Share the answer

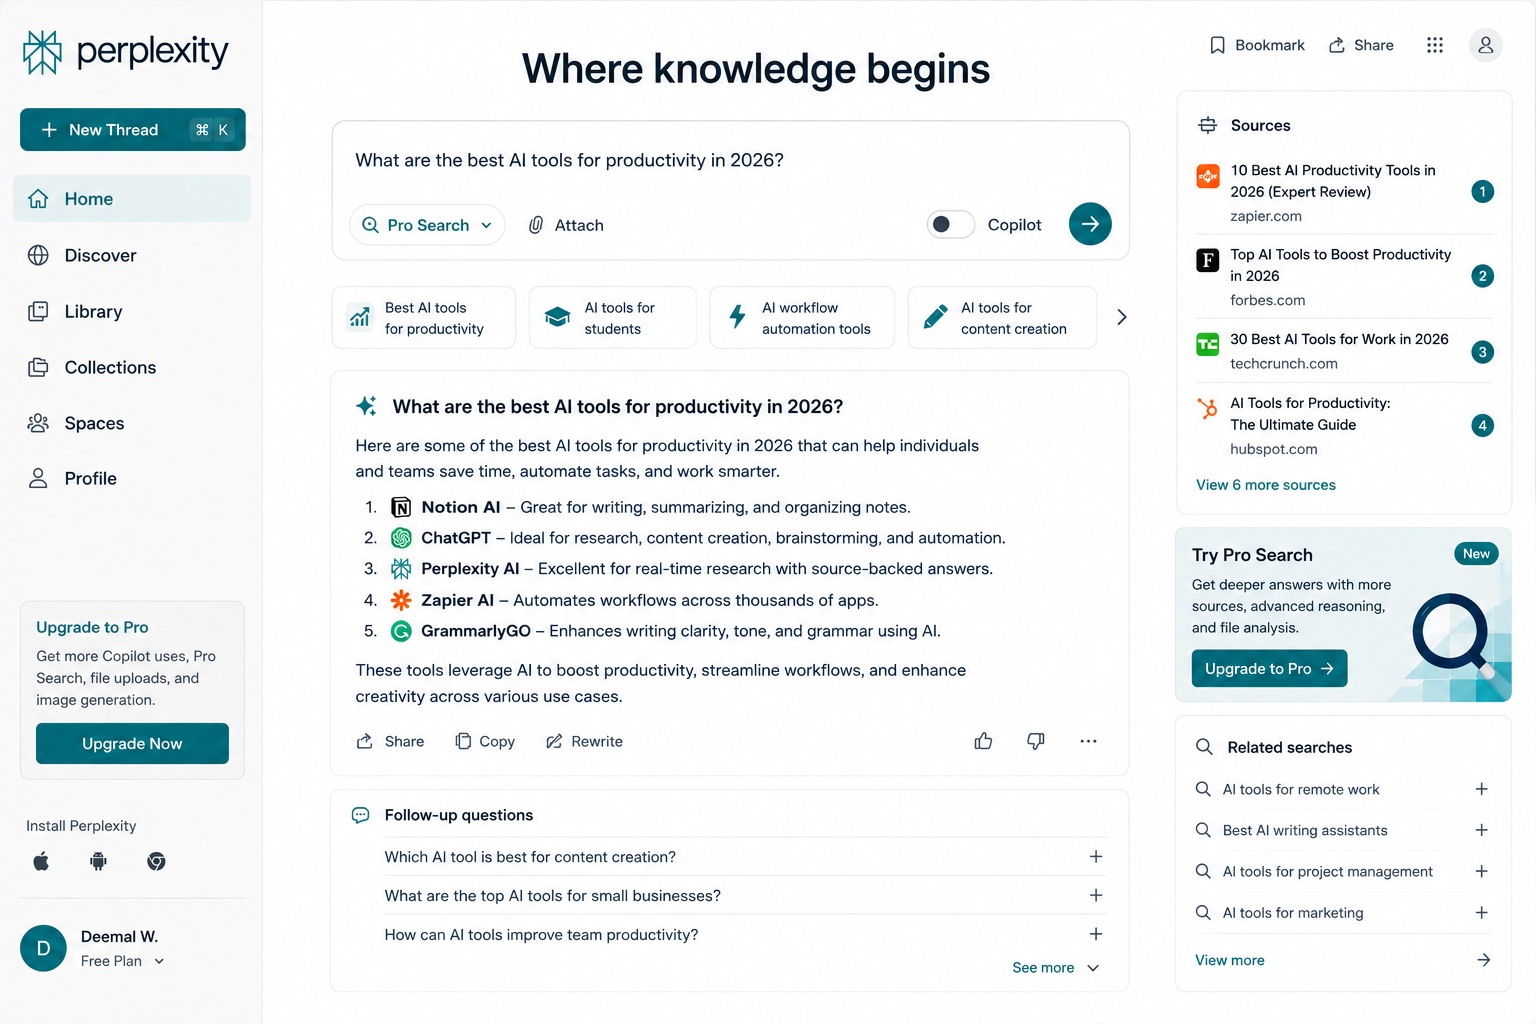tap(390, 741)
